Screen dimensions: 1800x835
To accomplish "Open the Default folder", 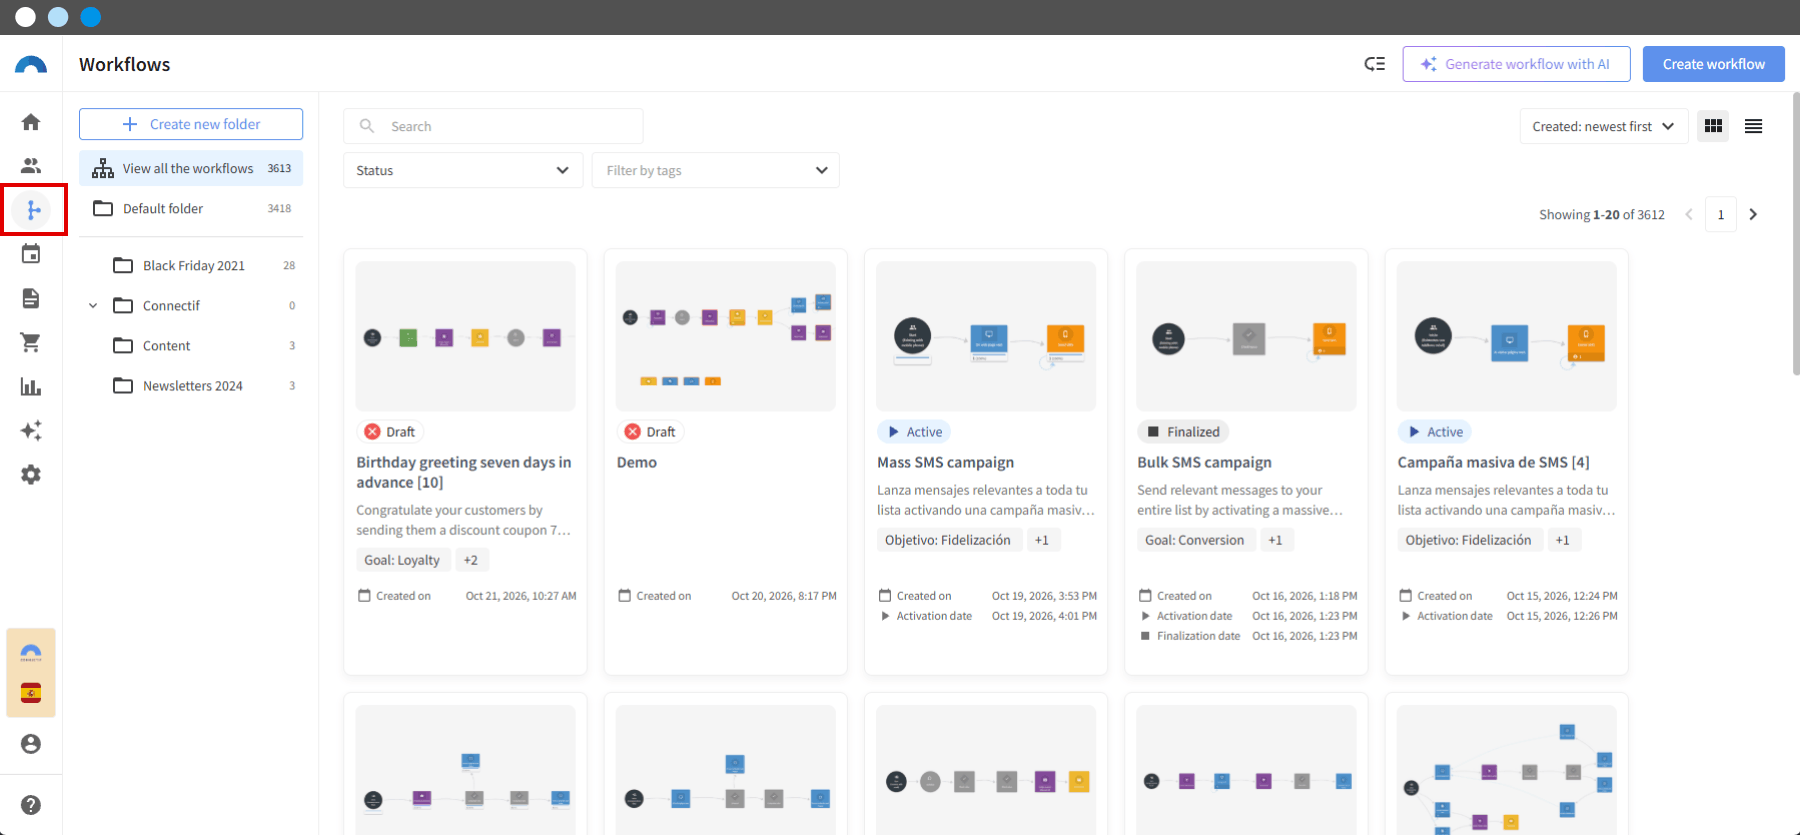I will (x=191, y=209).
